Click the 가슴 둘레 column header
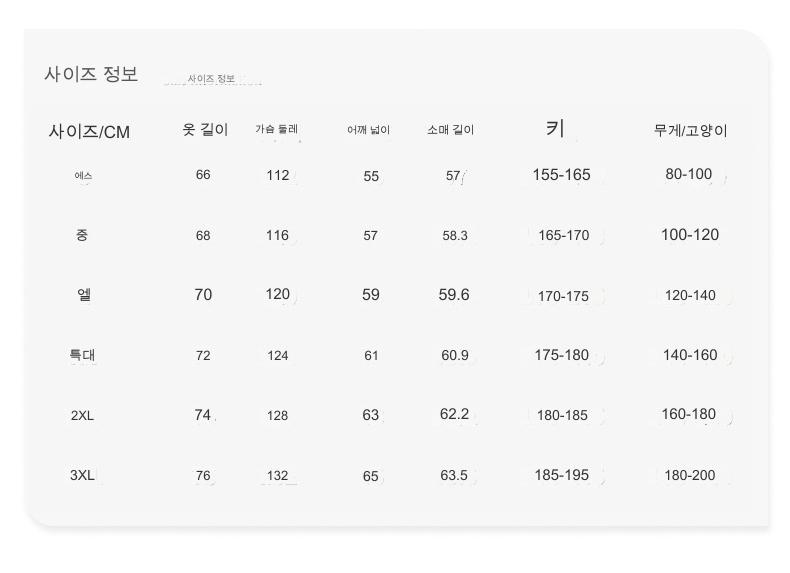 click(277, 129)
